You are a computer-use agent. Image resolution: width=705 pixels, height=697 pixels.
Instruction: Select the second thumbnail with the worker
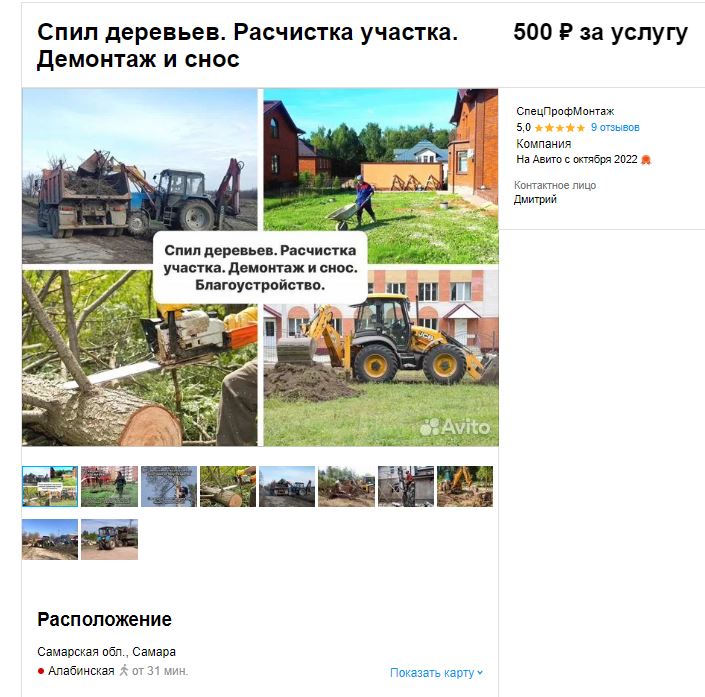[109, 487]
